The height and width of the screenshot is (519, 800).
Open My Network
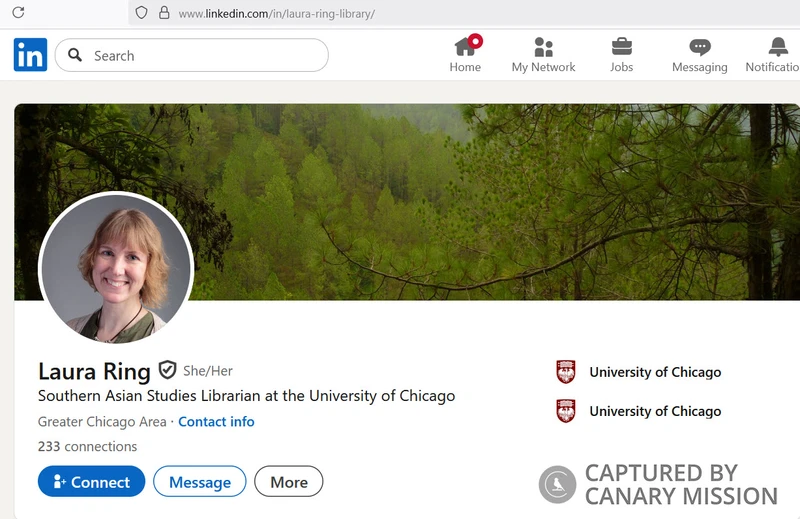tap(543, 55)
